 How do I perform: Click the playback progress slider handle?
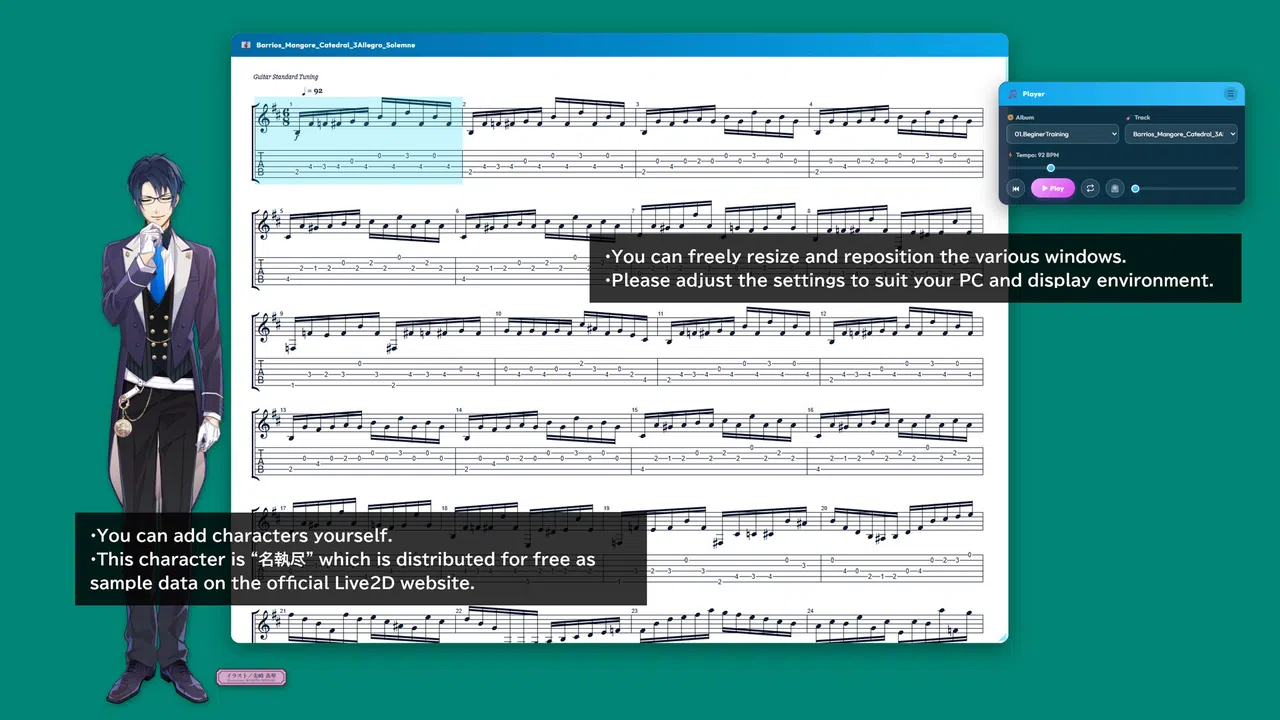tap(1135, 188)
